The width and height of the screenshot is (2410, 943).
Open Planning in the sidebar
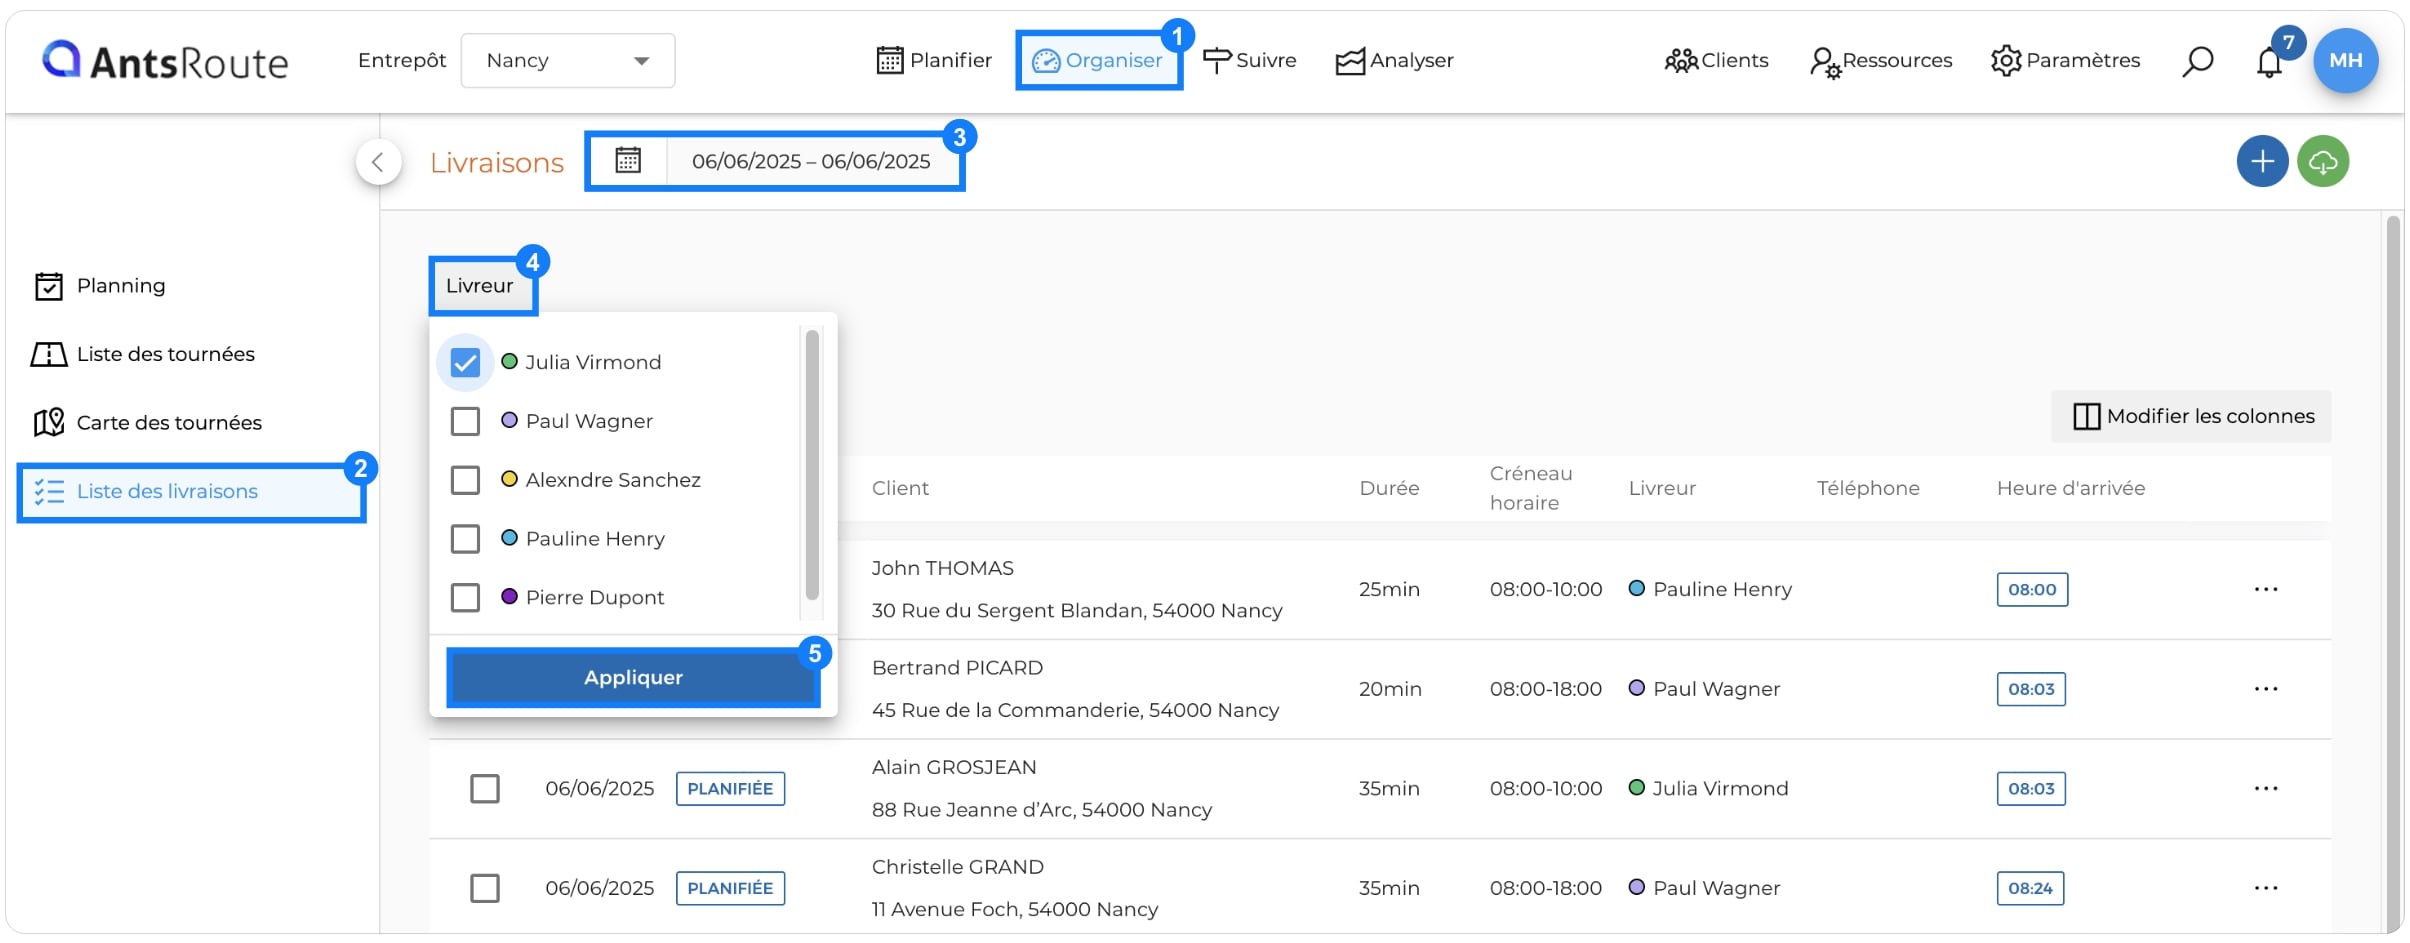point(100,286)
